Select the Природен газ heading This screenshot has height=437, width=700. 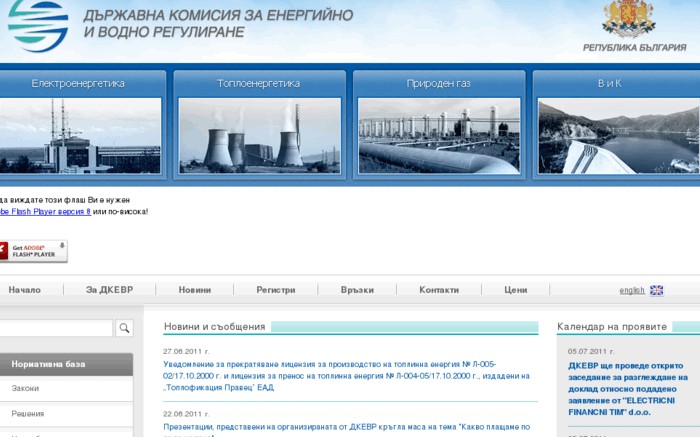point(438,83)
